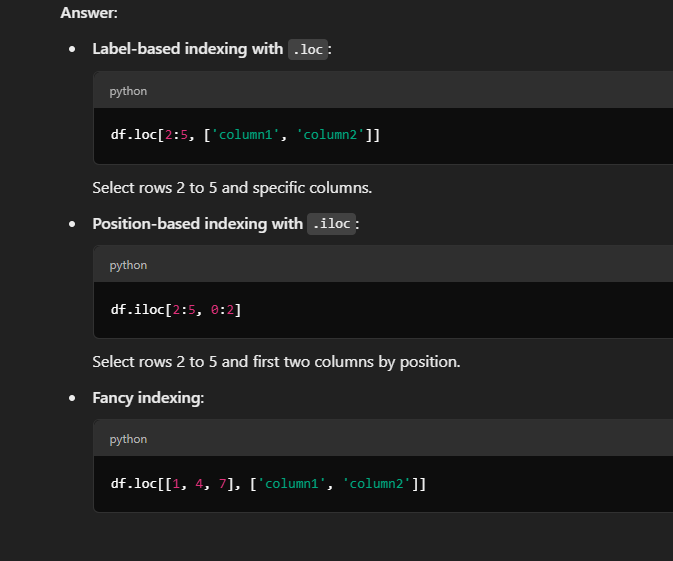Click the '.iloc' inline code badge

click(x=331, y=224)
